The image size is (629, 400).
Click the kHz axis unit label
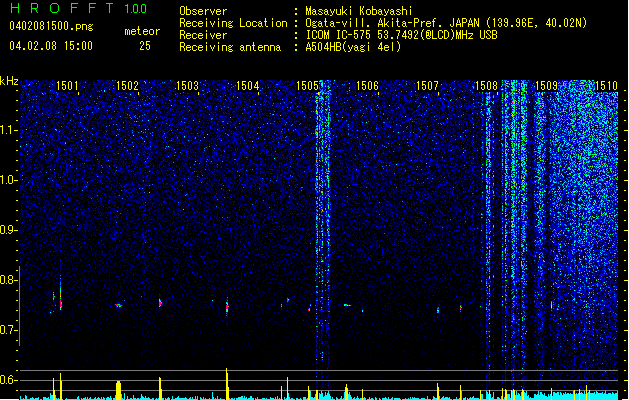(x=9, y=81)
